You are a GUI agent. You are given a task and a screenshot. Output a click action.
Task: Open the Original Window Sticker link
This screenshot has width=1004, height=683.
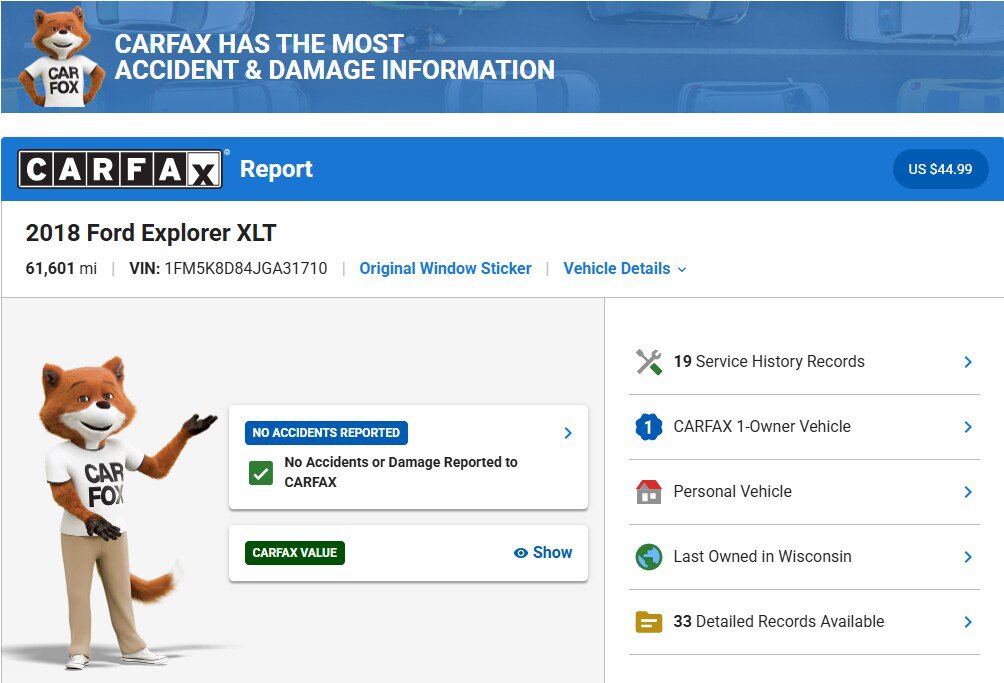[445, 269]
